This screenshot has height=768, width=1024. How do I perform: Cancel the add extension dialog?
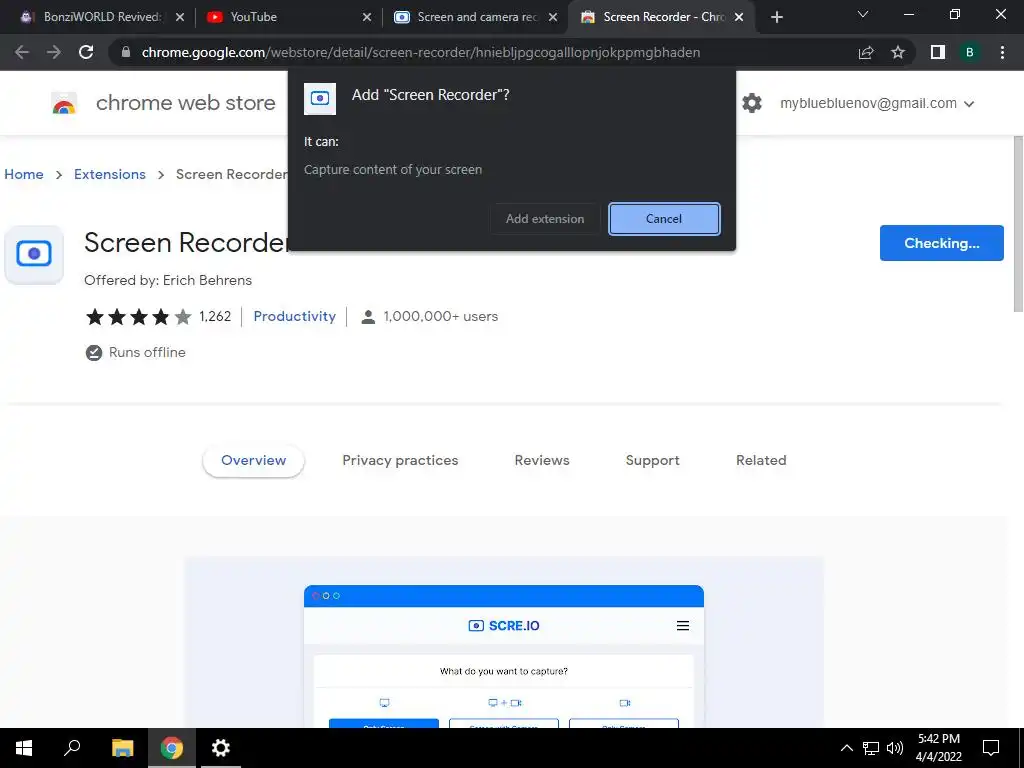pos(664,219)
